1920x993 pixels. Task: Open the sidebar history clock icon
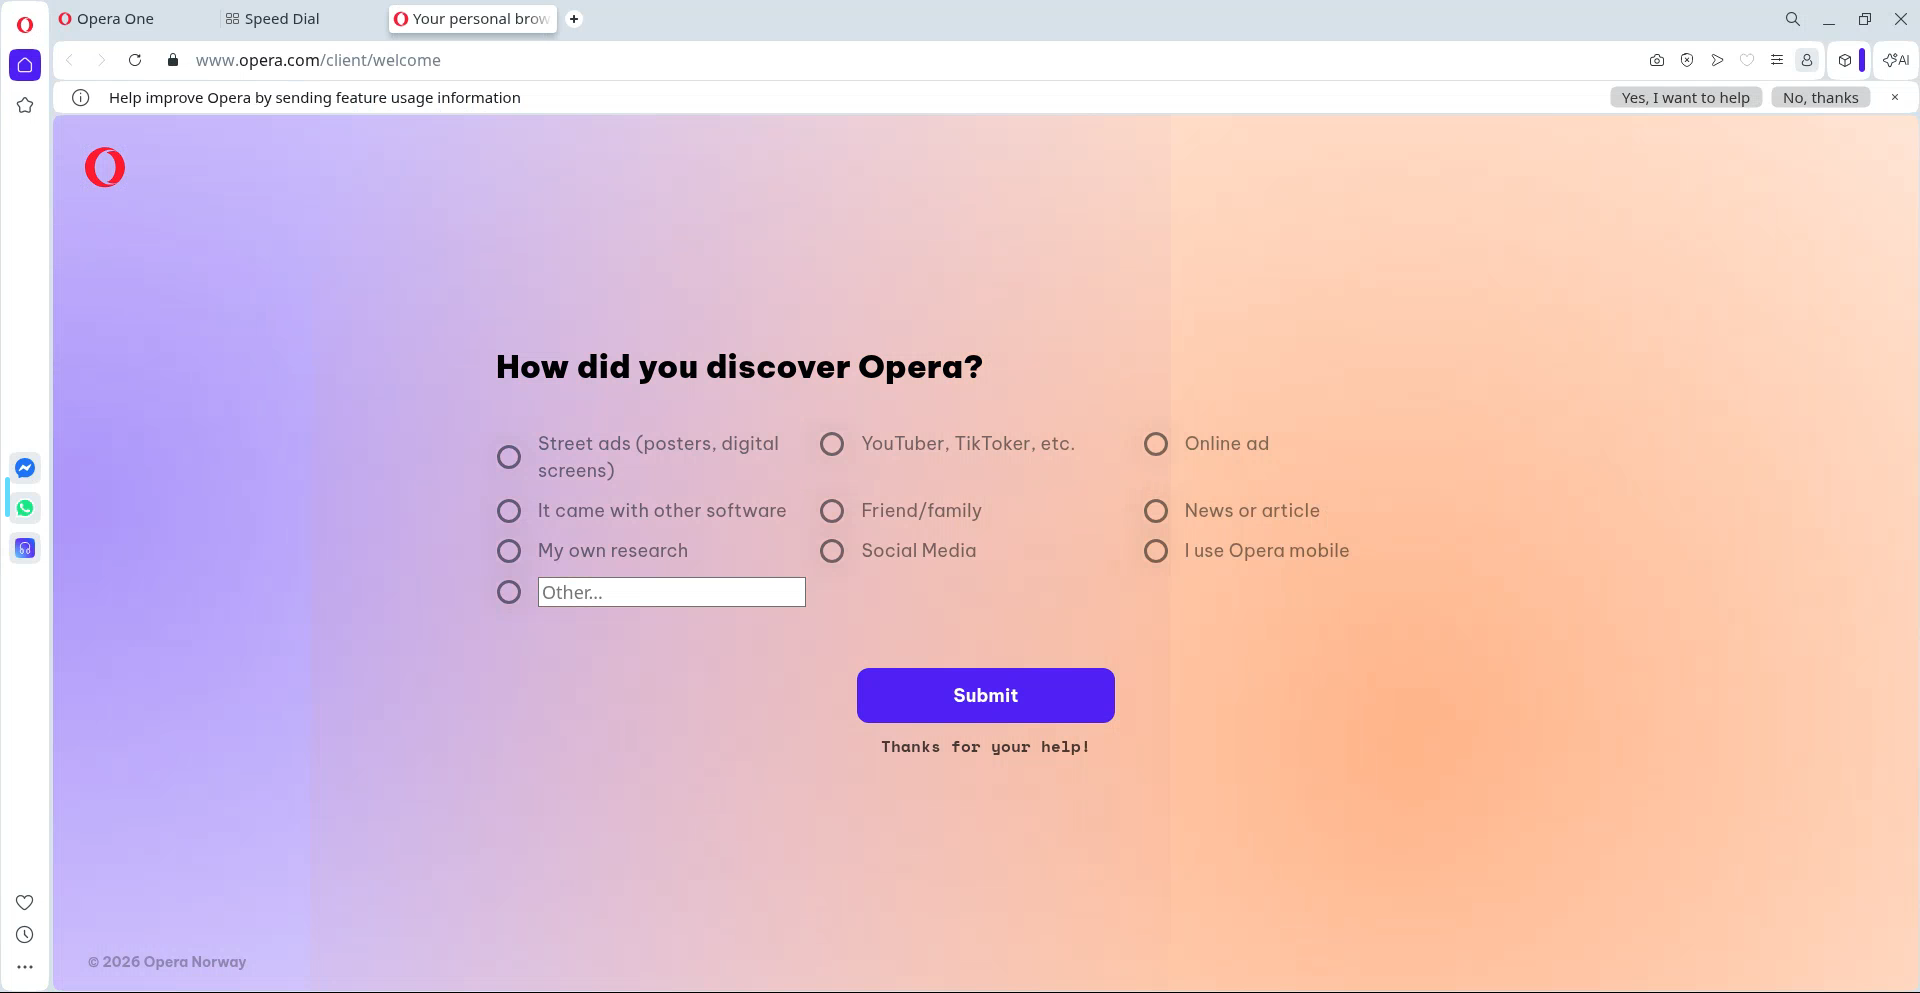[25, 935]
